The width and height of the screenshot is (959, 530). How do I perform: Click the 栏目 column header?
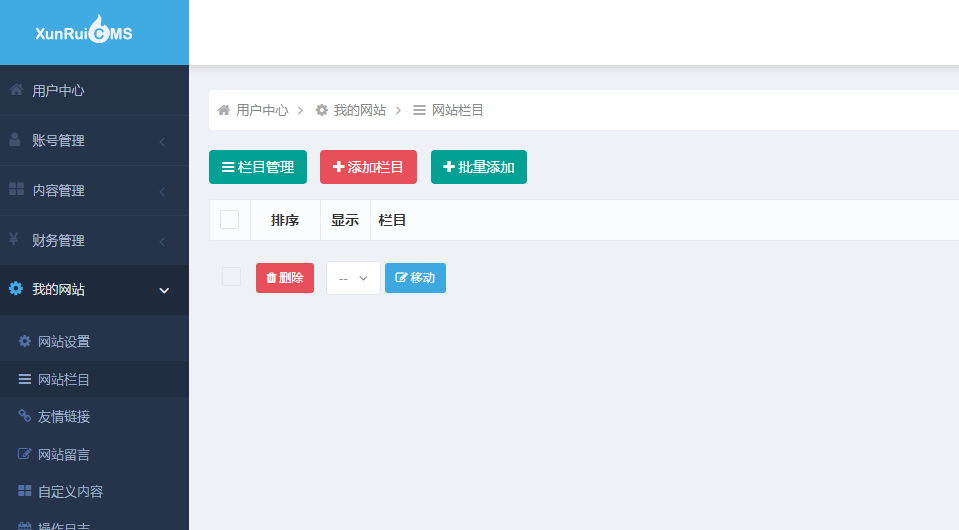coord(392,220)
